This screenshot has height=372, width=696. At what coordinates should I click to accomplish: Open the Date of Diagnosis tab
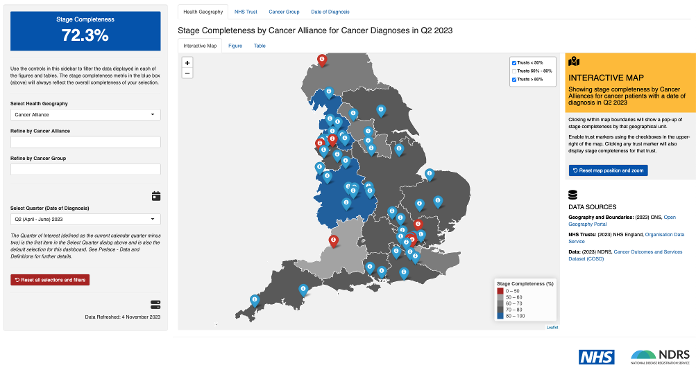(330, 12)
